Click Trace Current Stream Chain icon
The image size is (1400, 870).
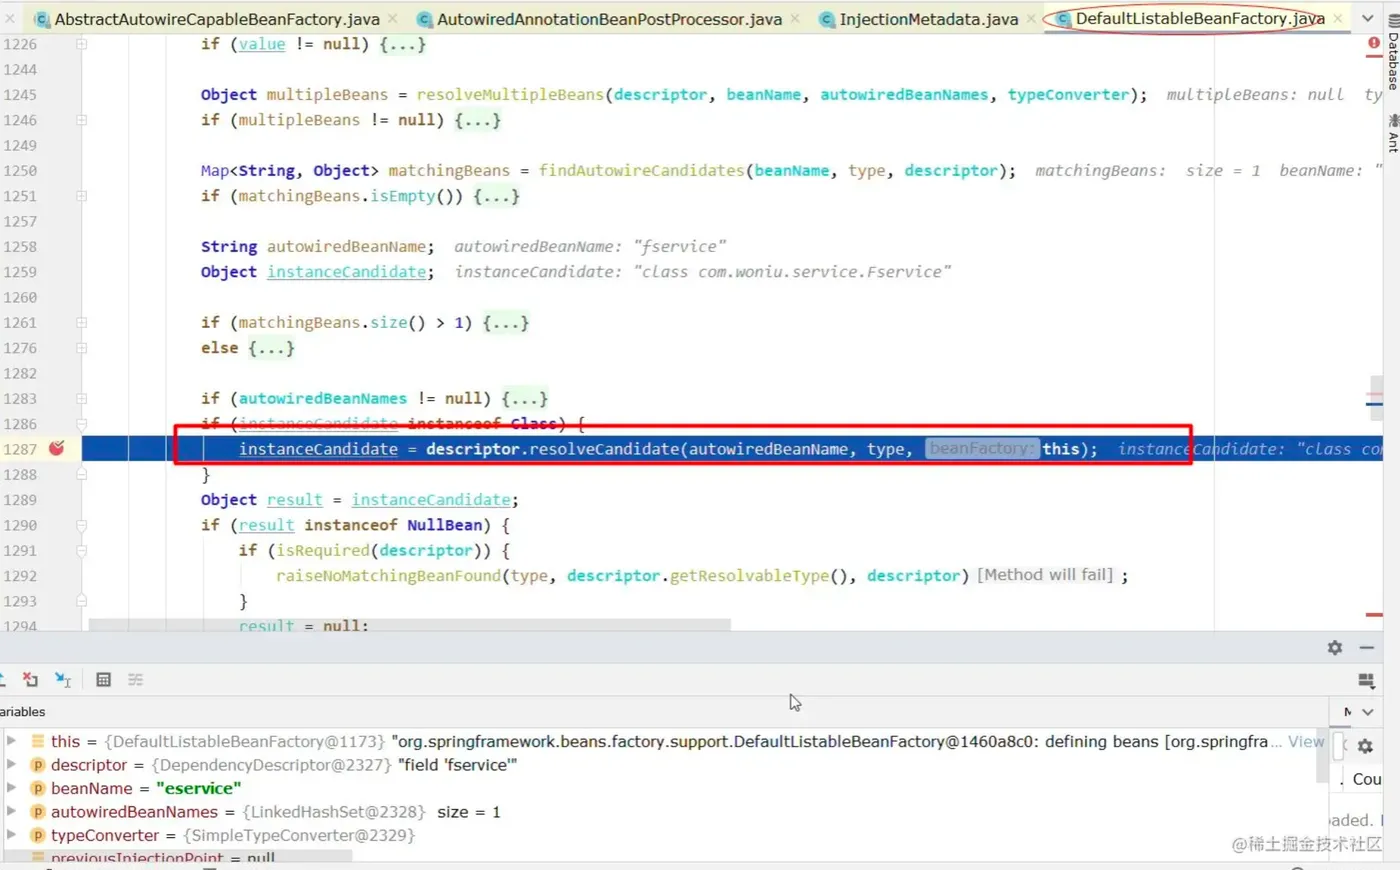tap(136, 680)
